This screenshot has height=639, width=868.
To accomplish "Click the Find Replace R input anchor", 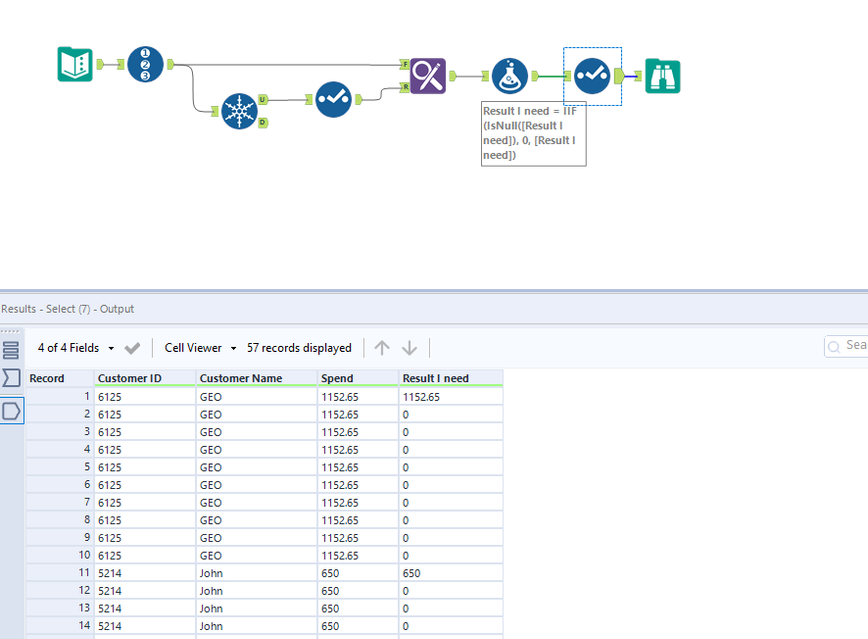I will point(405,87).
